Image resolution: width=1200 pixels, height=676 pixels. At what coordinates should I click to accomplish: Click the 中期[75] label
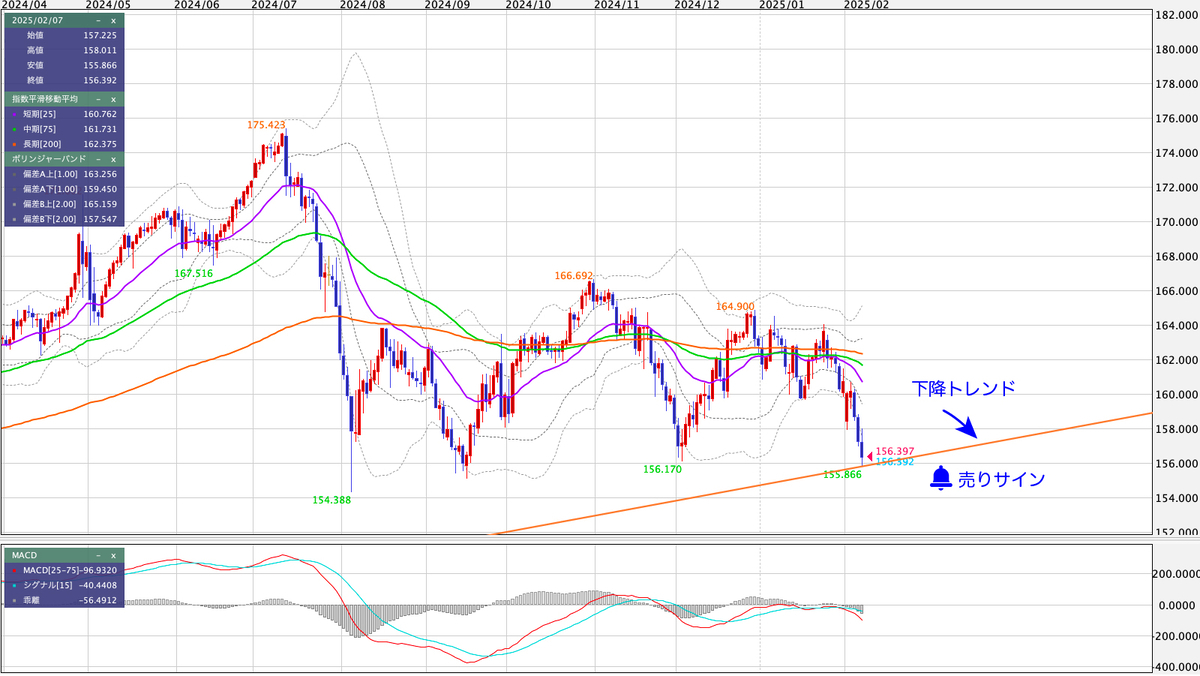coord(42,129)
